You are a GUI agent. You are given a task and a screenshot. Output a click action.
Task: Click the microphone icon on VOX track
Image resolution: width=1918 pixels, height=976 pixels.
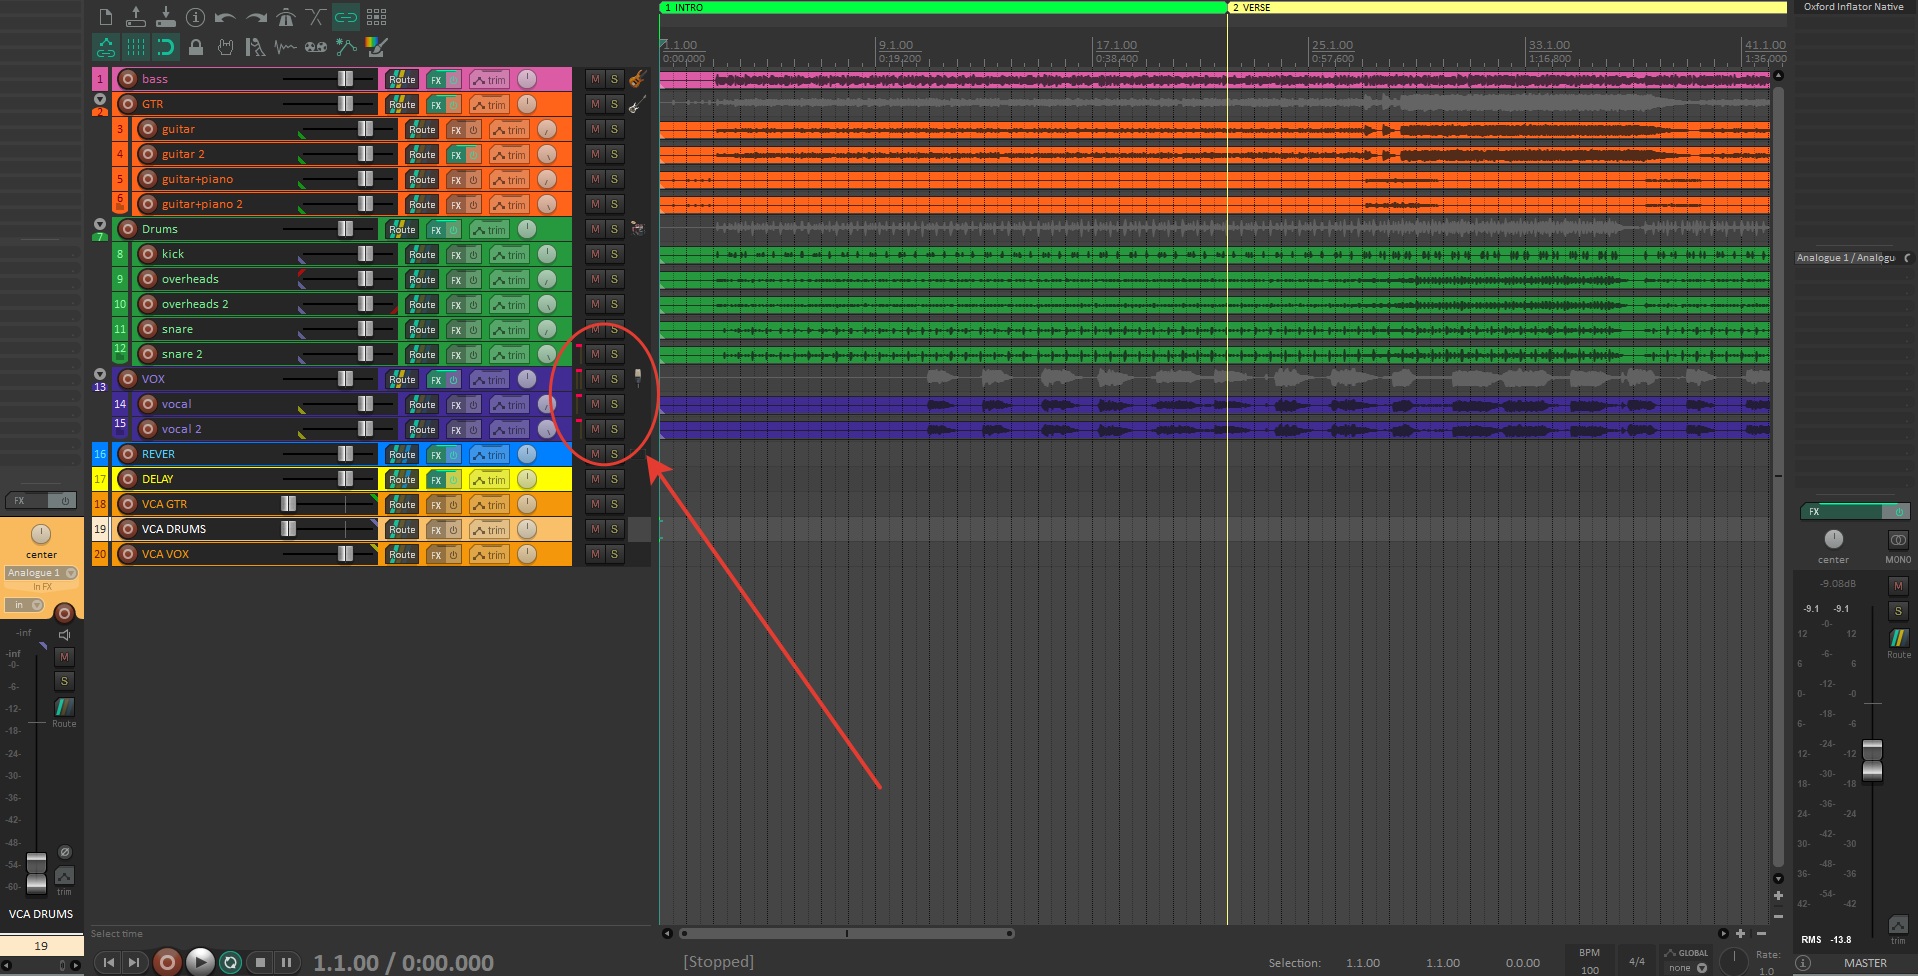[x=638, y=378]
